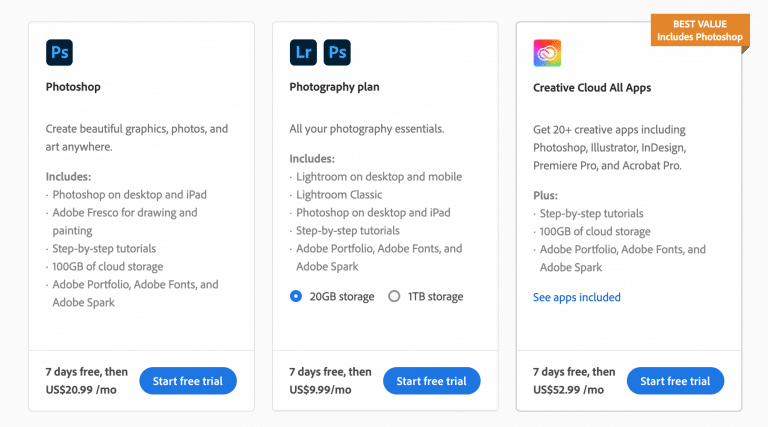Click the Get 20+ creative apps description
The width and height of the screenshot is (768, 427).
pos(610,147)
